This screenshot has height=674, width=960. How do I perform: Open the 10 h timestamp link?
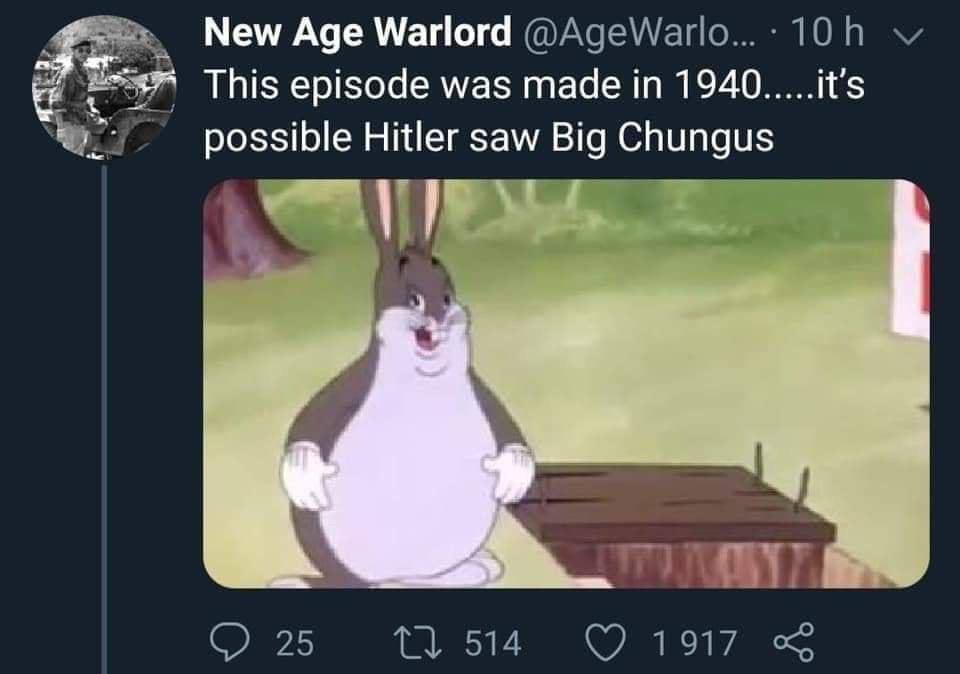point(828,32)
